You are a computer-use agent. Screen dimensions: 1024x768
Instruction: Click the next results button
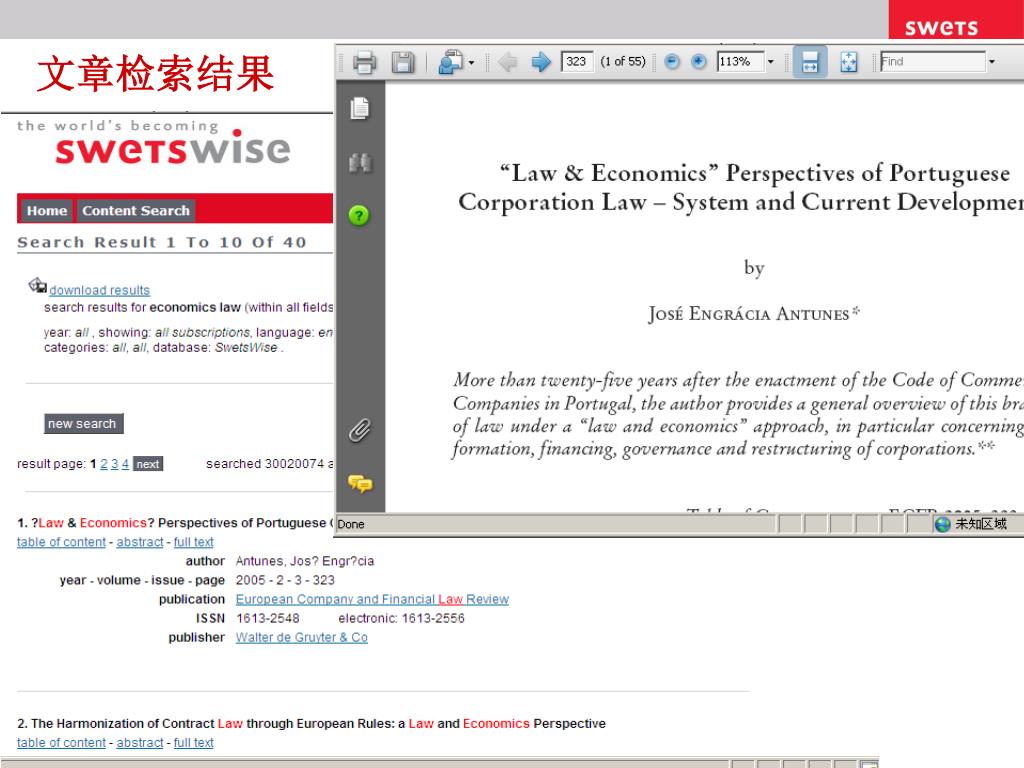(148, 464)
